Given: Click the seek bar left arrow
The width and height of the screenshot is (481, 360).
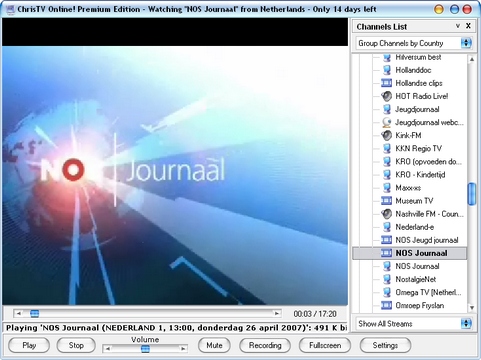Looking at the screenshot, I should pos(19,313).
